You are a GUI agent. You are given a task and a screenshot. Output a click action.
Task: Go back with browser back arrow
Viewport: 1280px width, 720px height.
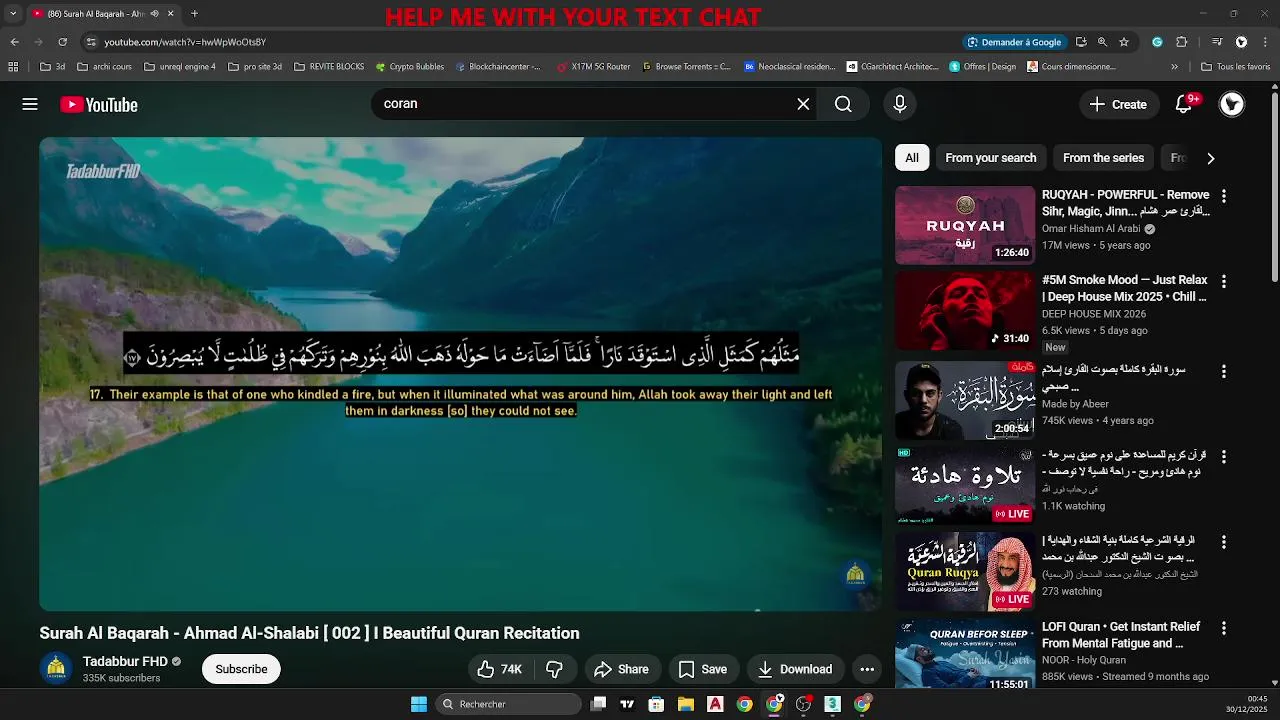(14, 42)
